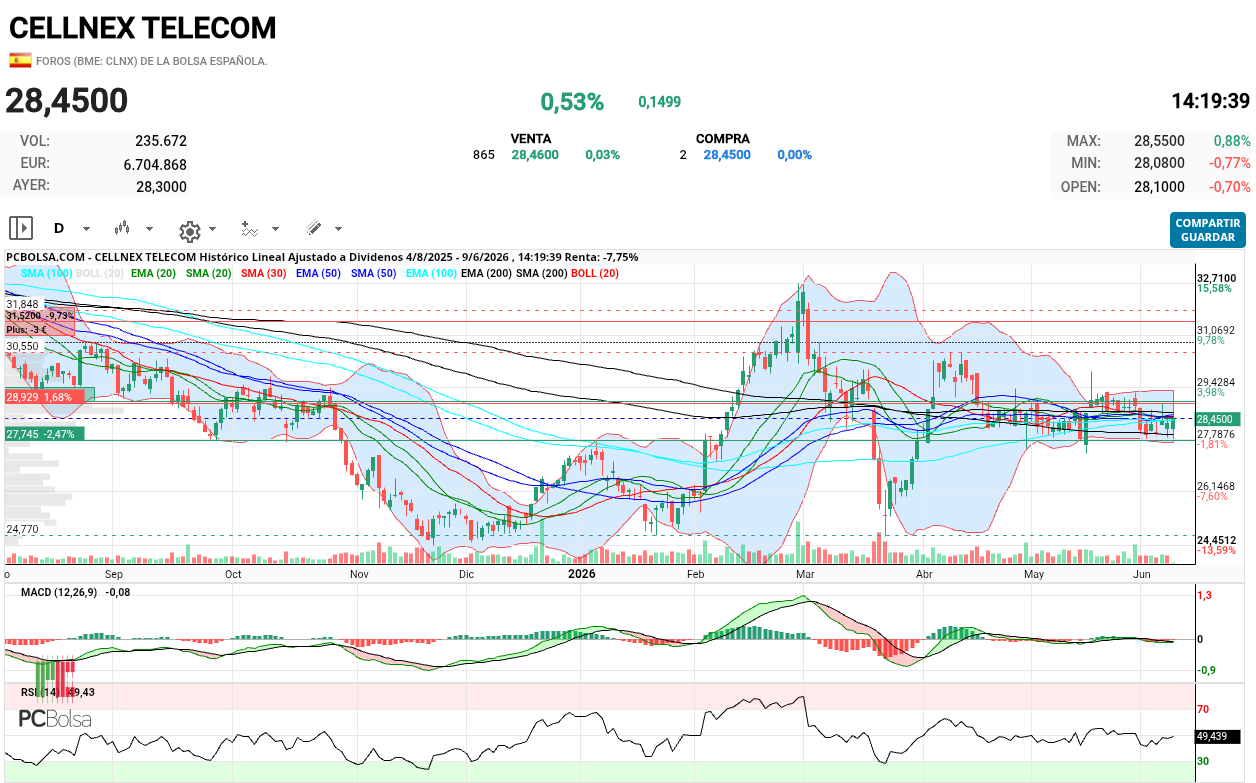The width and height of the screenshot is (1256, 783).
Task: Toggle the blue EMA (50) legend
Action: [319, 273]
